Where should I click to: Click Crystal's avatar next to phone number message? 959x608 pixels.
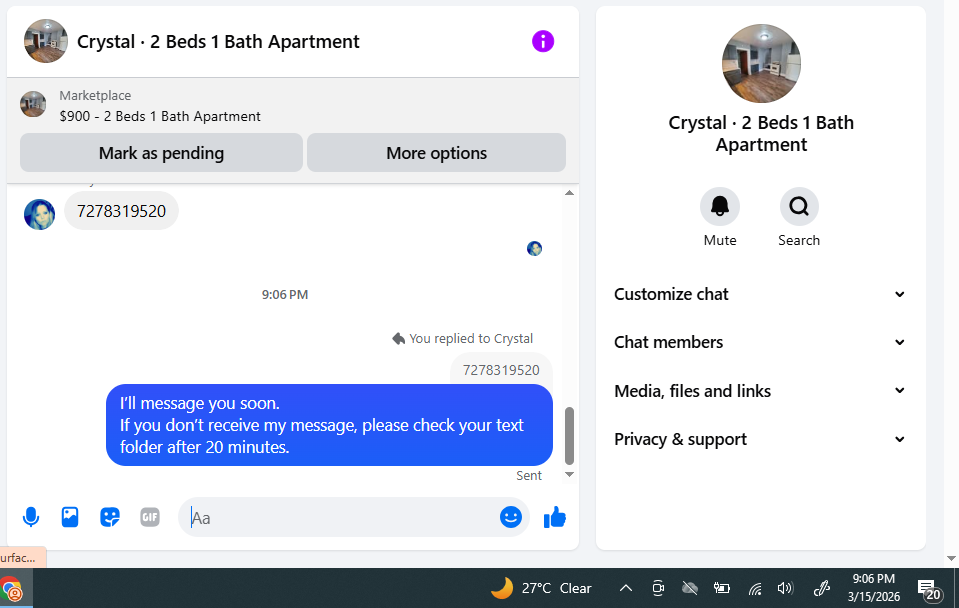click(x=39, y=214)
